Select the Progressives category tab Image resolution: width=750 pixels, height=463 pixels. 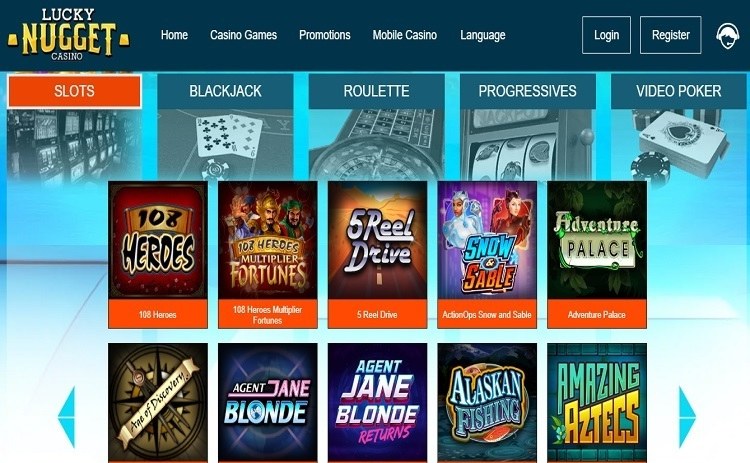[x=528, y=91]
